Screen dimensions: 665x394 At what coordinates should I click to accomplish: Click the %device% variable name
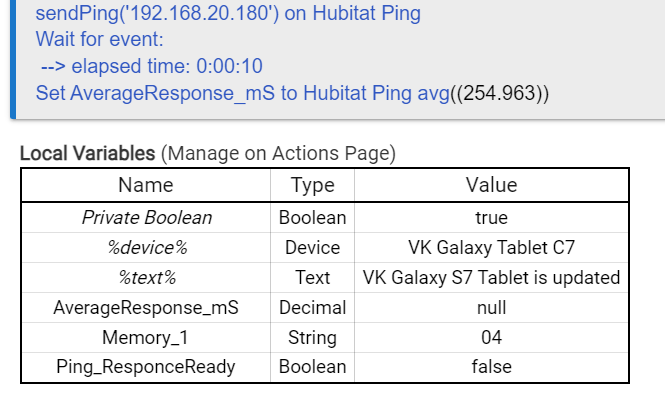coord(147,248)
